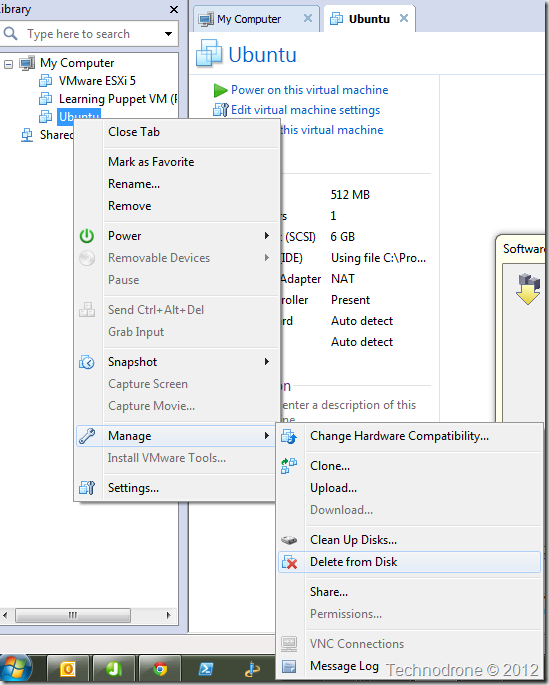Viewport: 549px width, 685px height.
Task: Click the VMware ESXi 5 VM icon
Action: point(45,81)
